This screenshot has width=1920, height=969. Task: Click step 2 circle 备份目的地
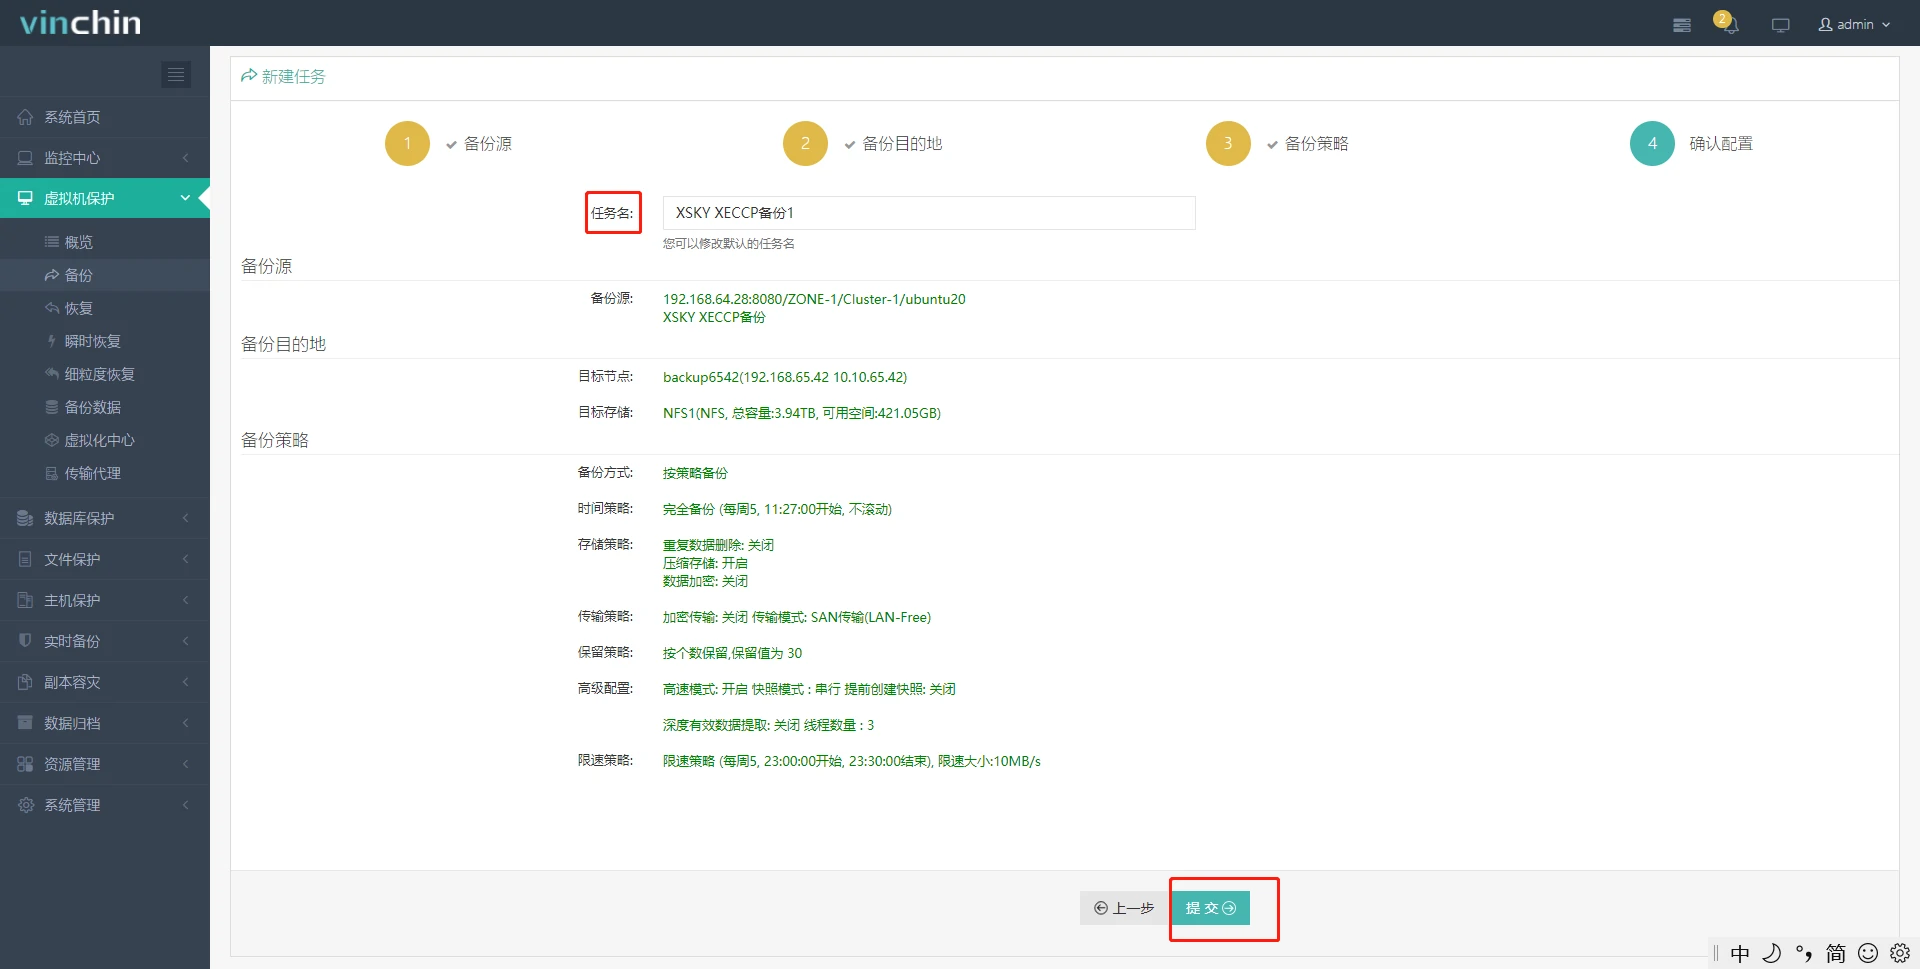point(805,143)
